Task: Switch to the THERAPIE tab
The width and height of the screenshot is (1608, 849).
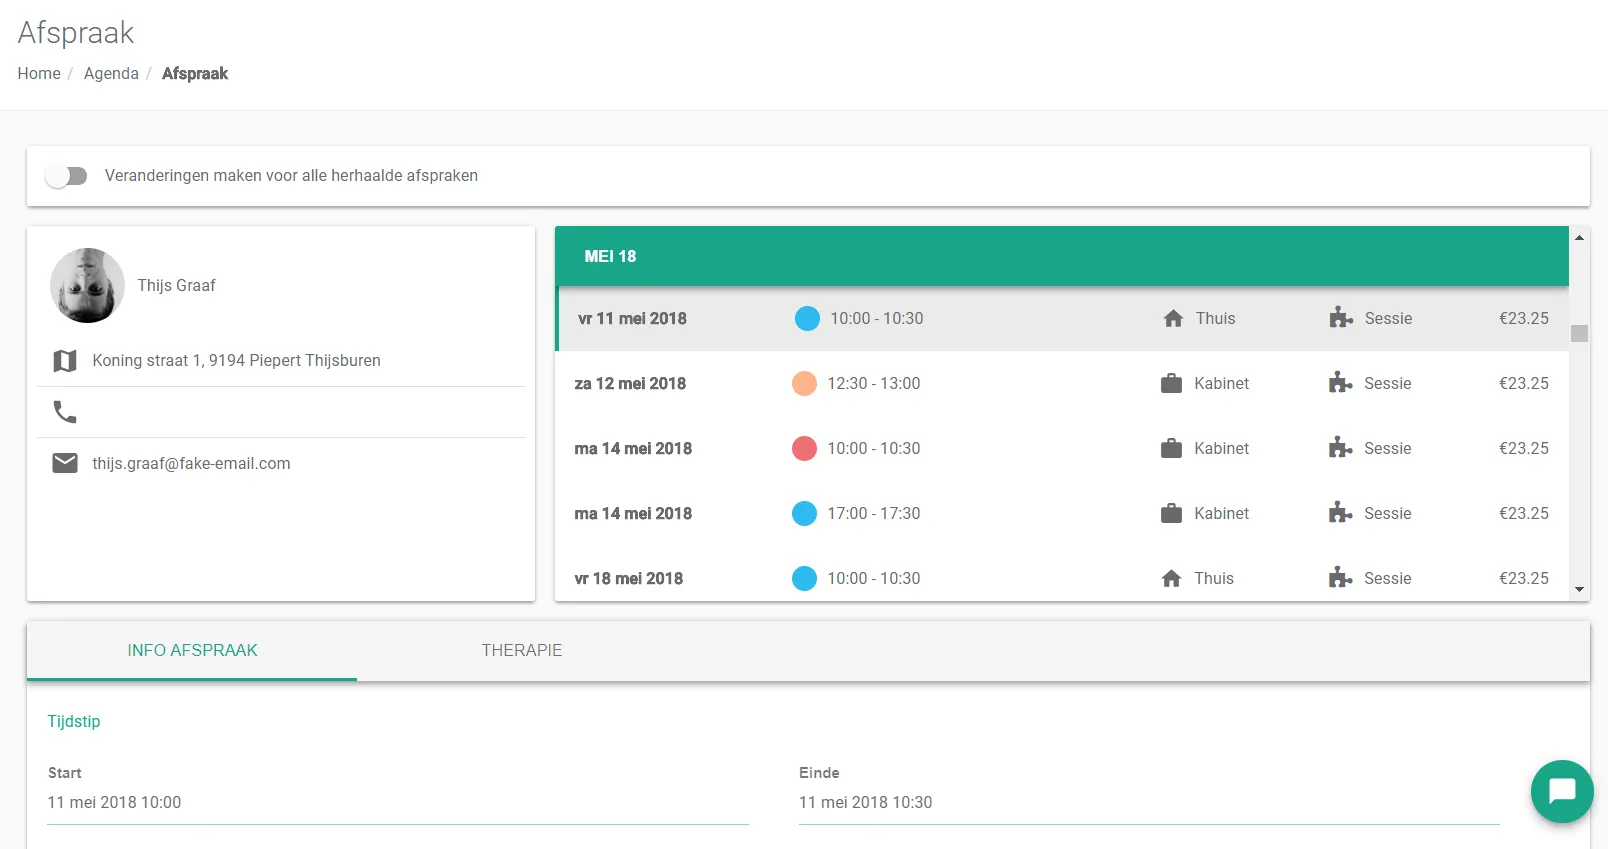Action: [x=521, y=651]
